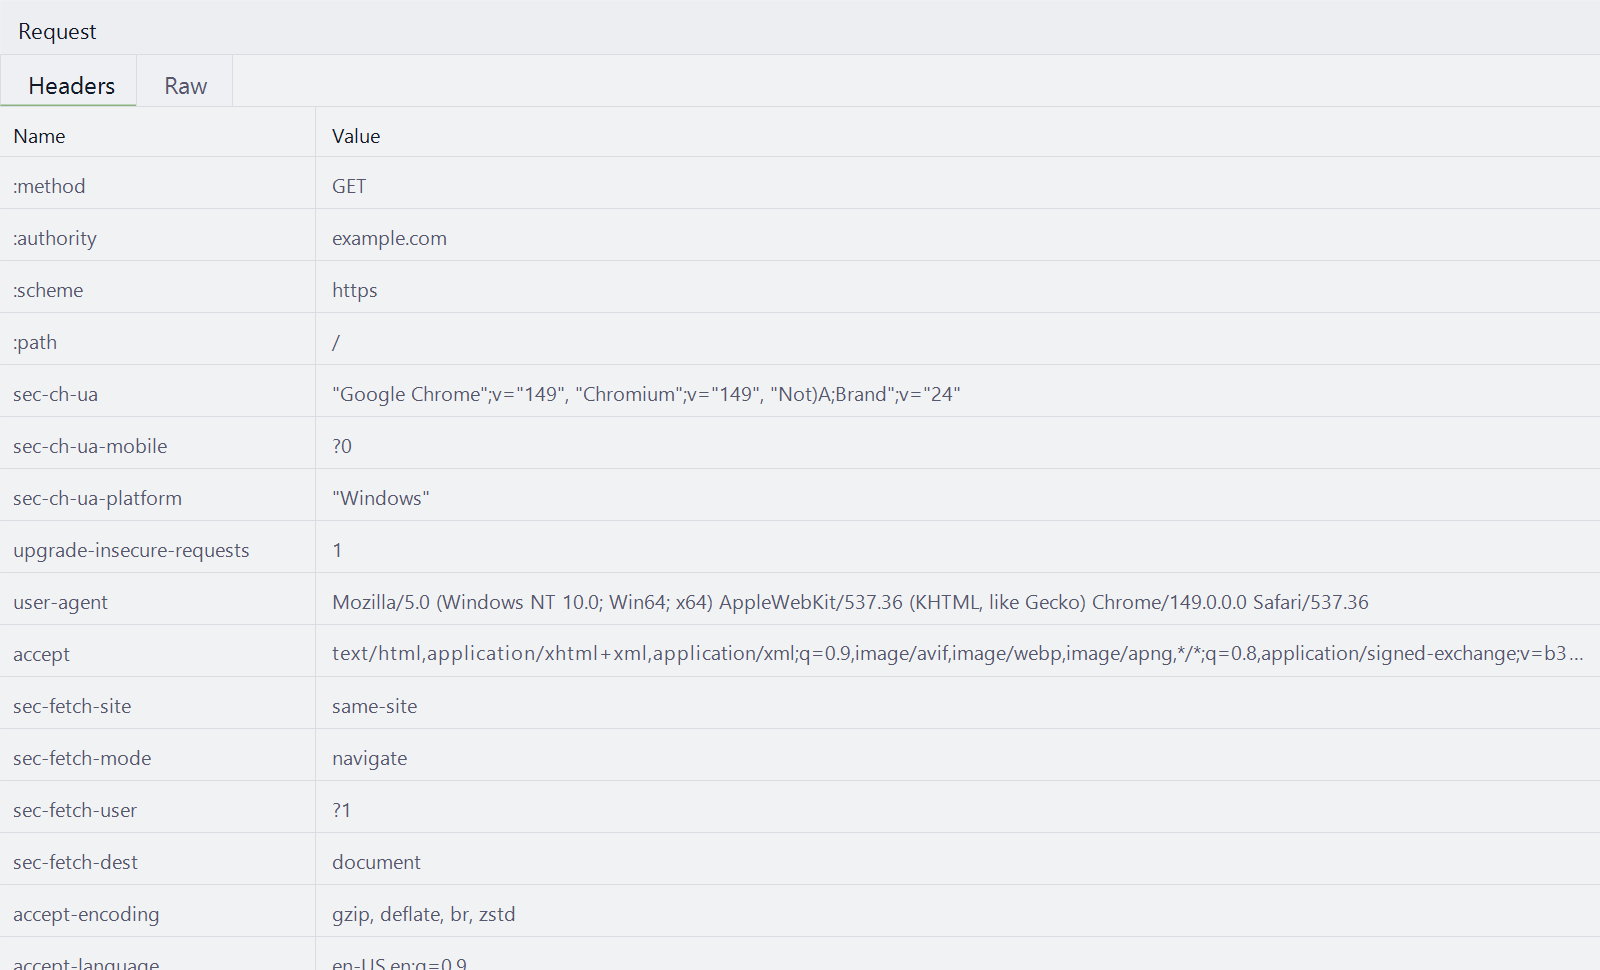Screen dimensions: 1600x970
Task: Switch to the Headers tab
Action: tap(69, 82)
